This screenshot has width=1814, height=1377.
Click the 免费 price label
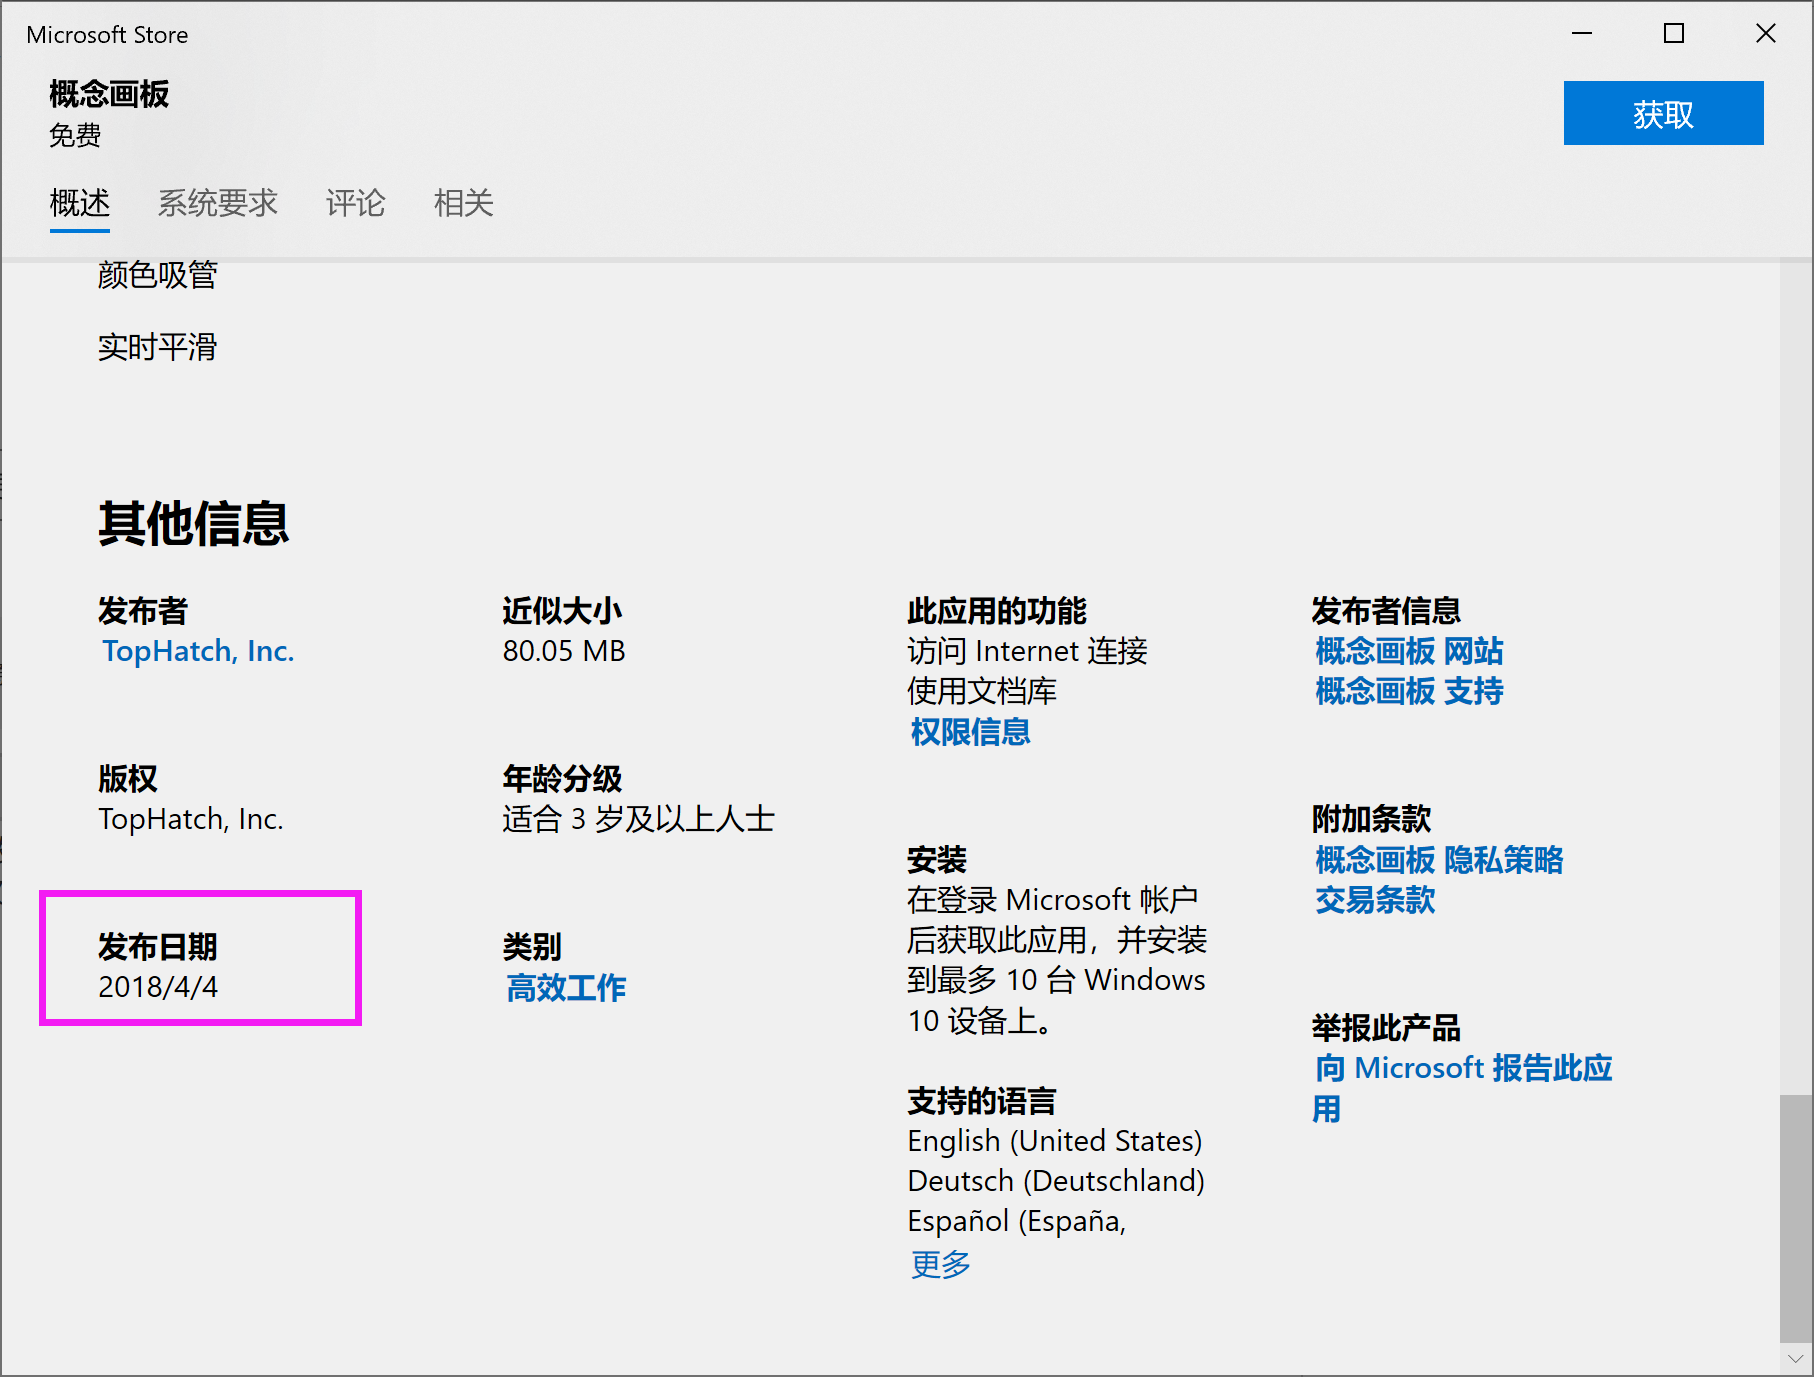point(75,135)
